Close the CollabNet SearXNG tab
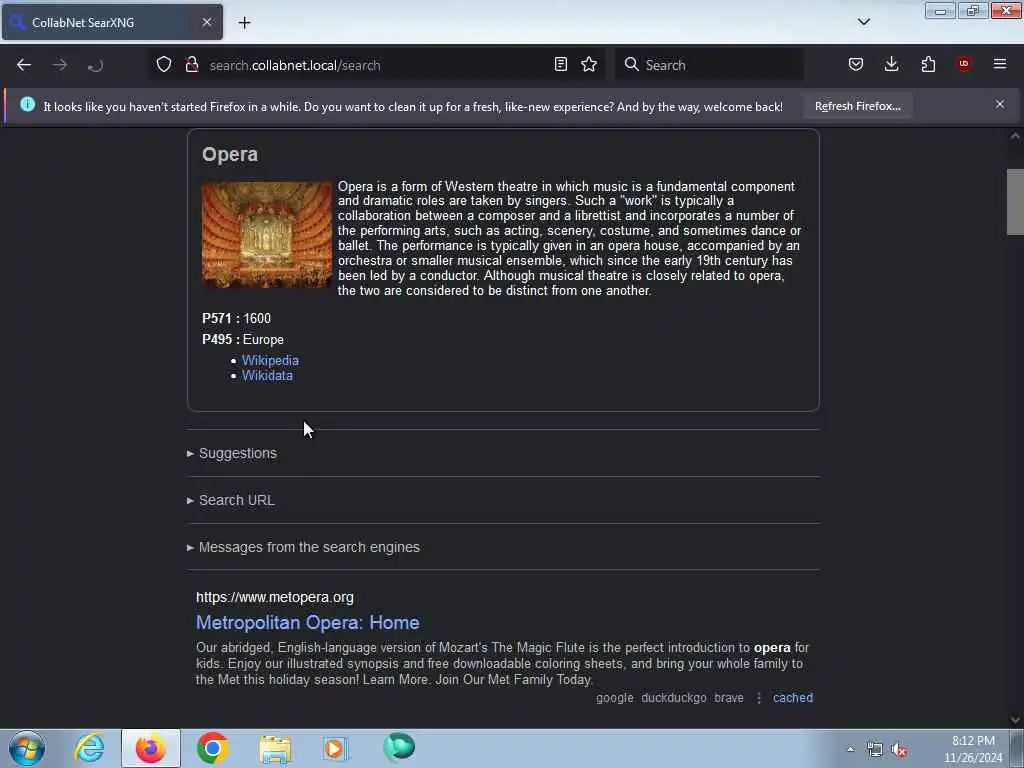Image resolution: width=1024 pixels, height=768 pixels. click(x=206, y=22)
